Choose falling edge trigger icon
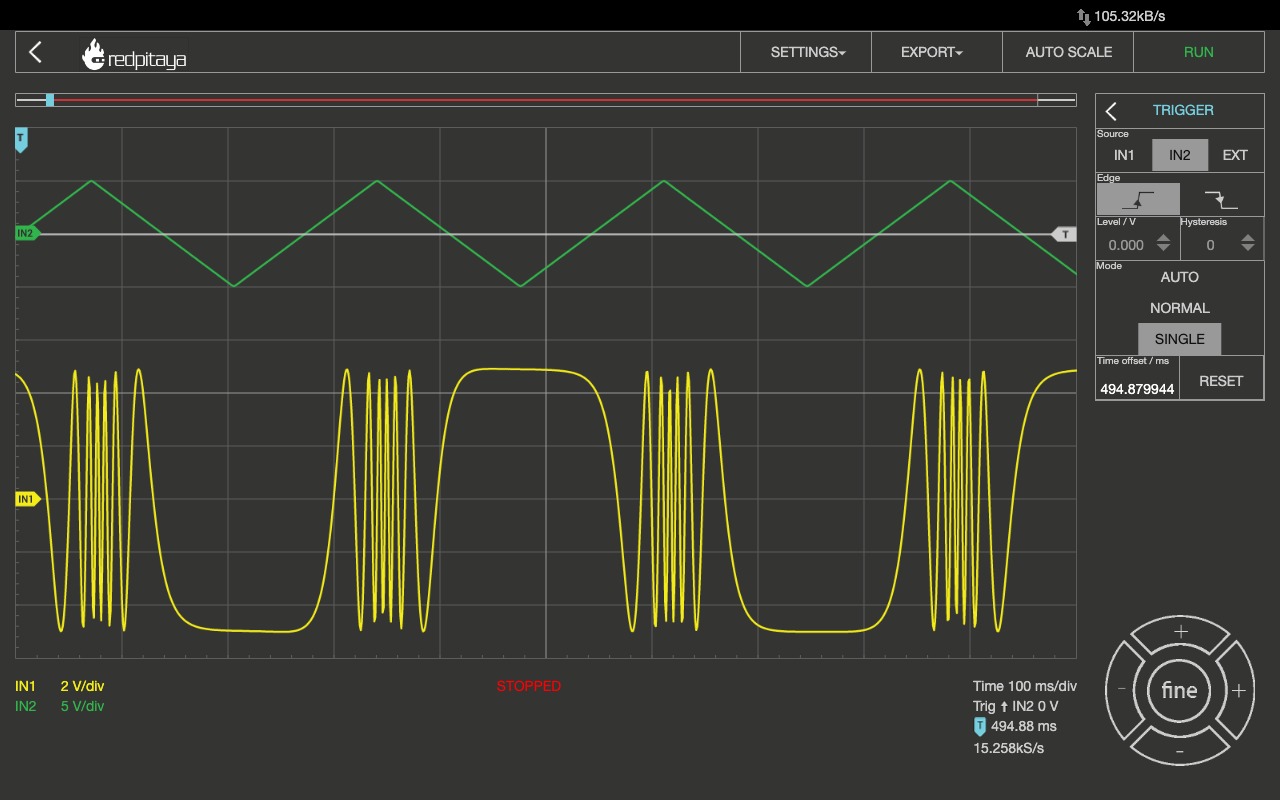Viewport: 1280px width, 800px height. pos(1221,199)
